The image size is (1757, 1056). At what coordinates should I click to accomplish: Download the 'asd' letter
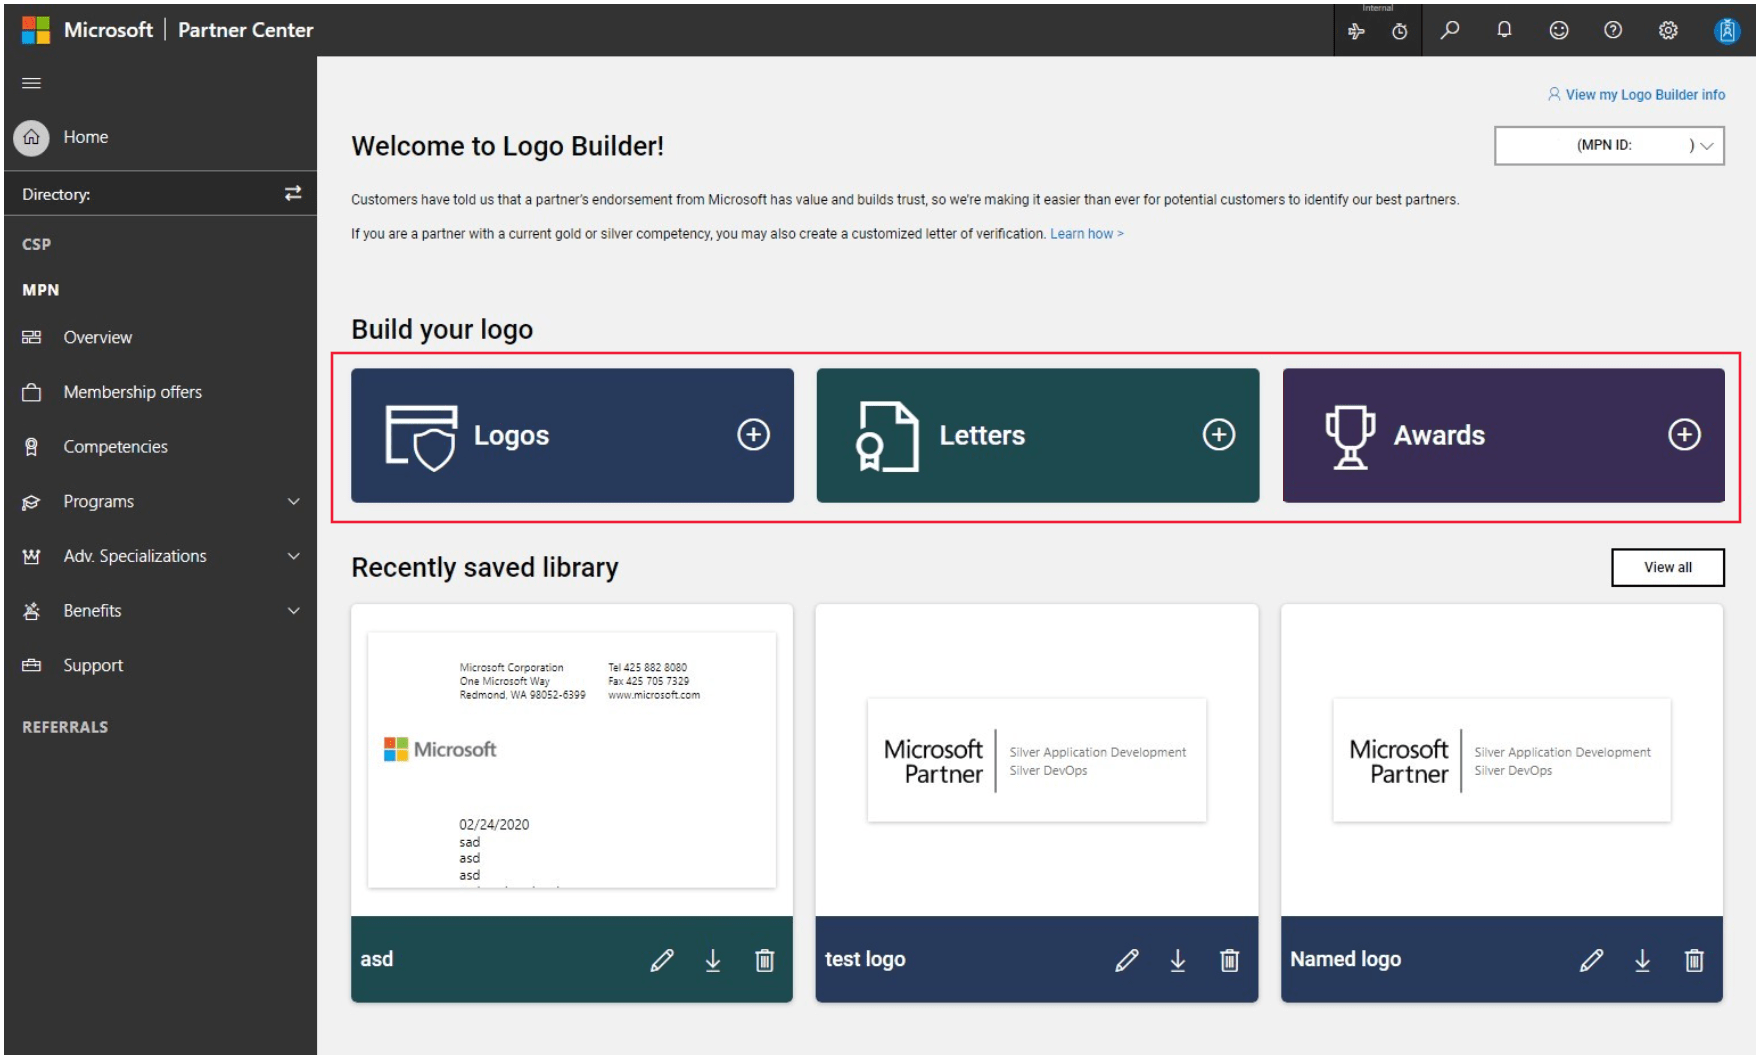tap(713, 960)
